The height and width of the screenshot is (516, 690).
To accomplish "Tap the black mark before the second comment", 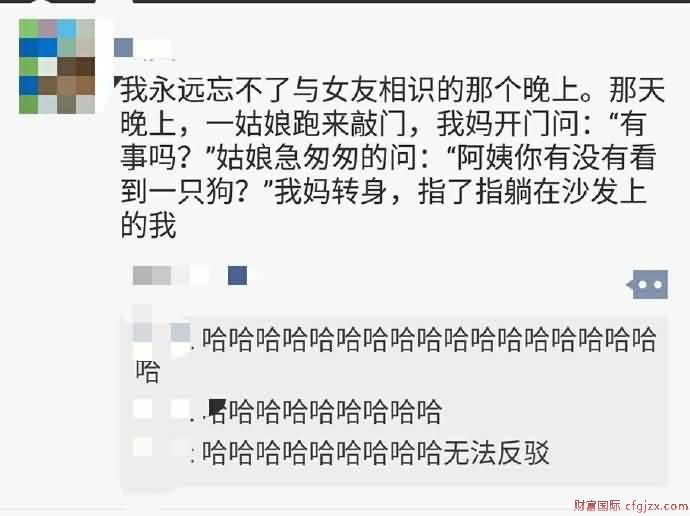I will [x=217, y=407].
